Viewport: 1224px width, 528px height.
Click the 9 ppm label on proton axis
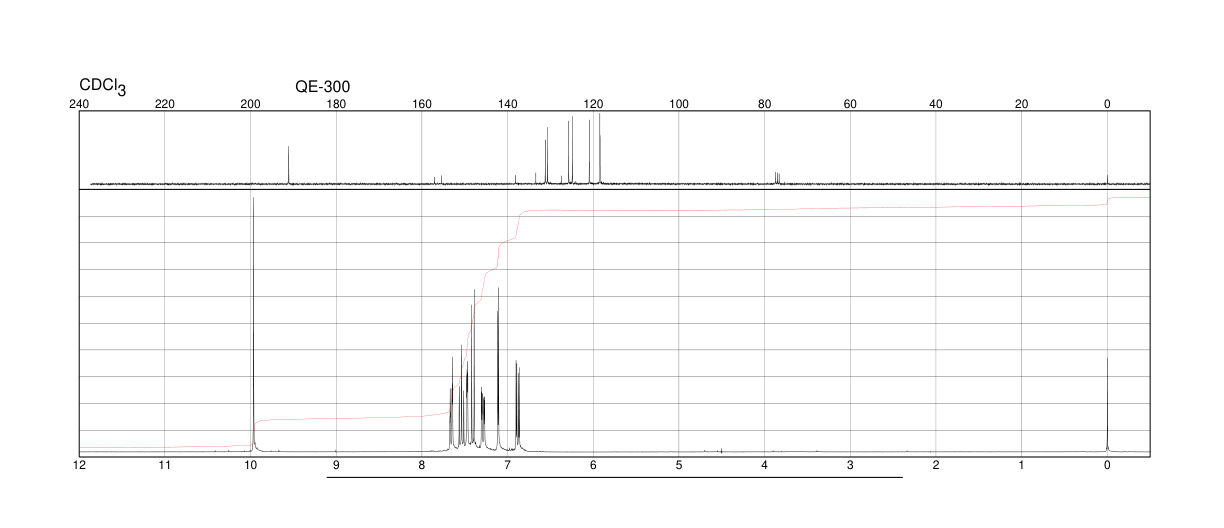pos(336,466)
